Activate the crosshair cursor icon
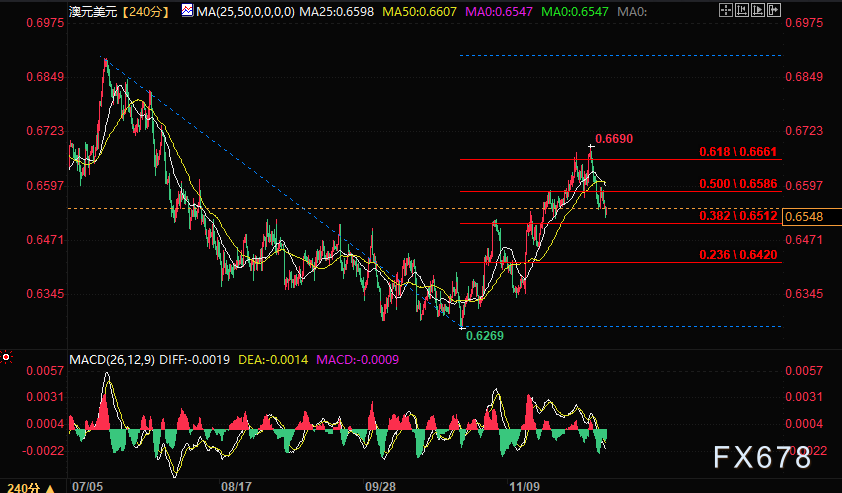The width and height of the screenshot is (842, 493). 726,10
